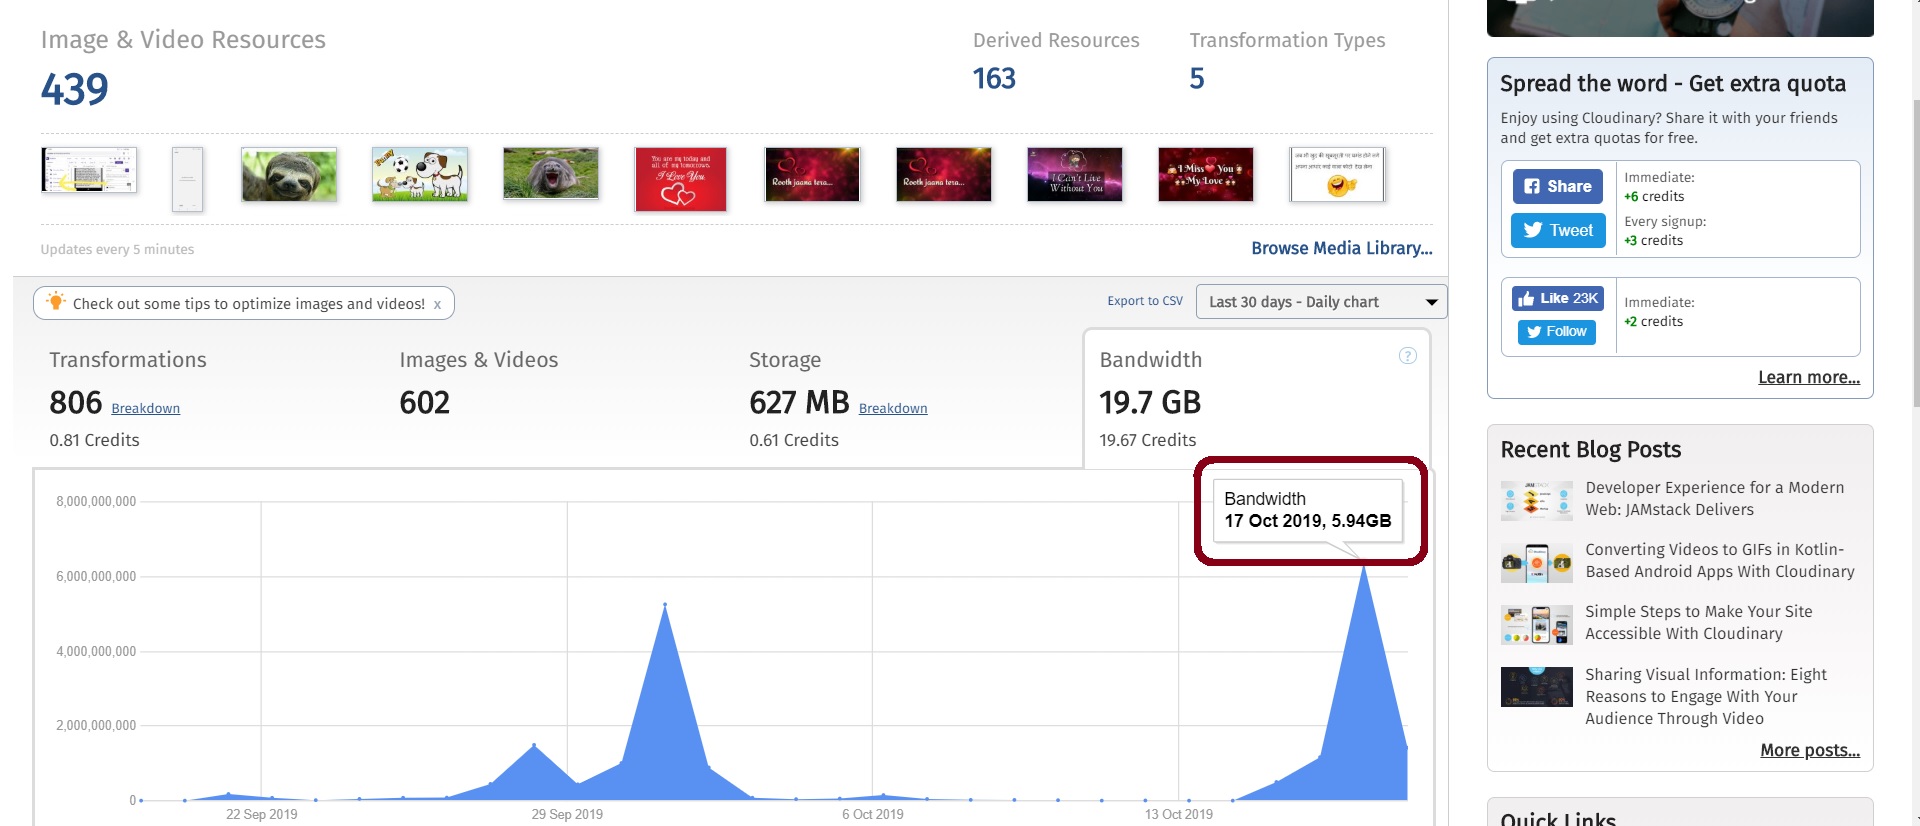
Task: Like Cloudinary with the Like 23K button
Action: coord(1557,298)
